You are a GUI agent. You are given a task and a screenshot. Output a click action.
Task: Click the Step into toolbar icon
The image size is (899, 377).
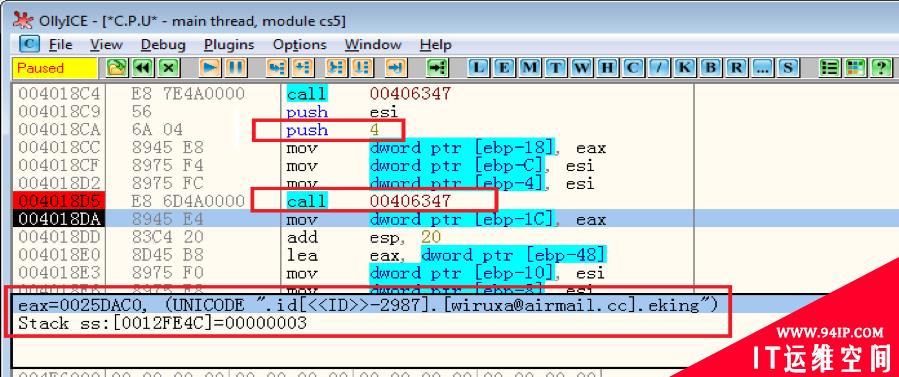[x=277, y=68]
